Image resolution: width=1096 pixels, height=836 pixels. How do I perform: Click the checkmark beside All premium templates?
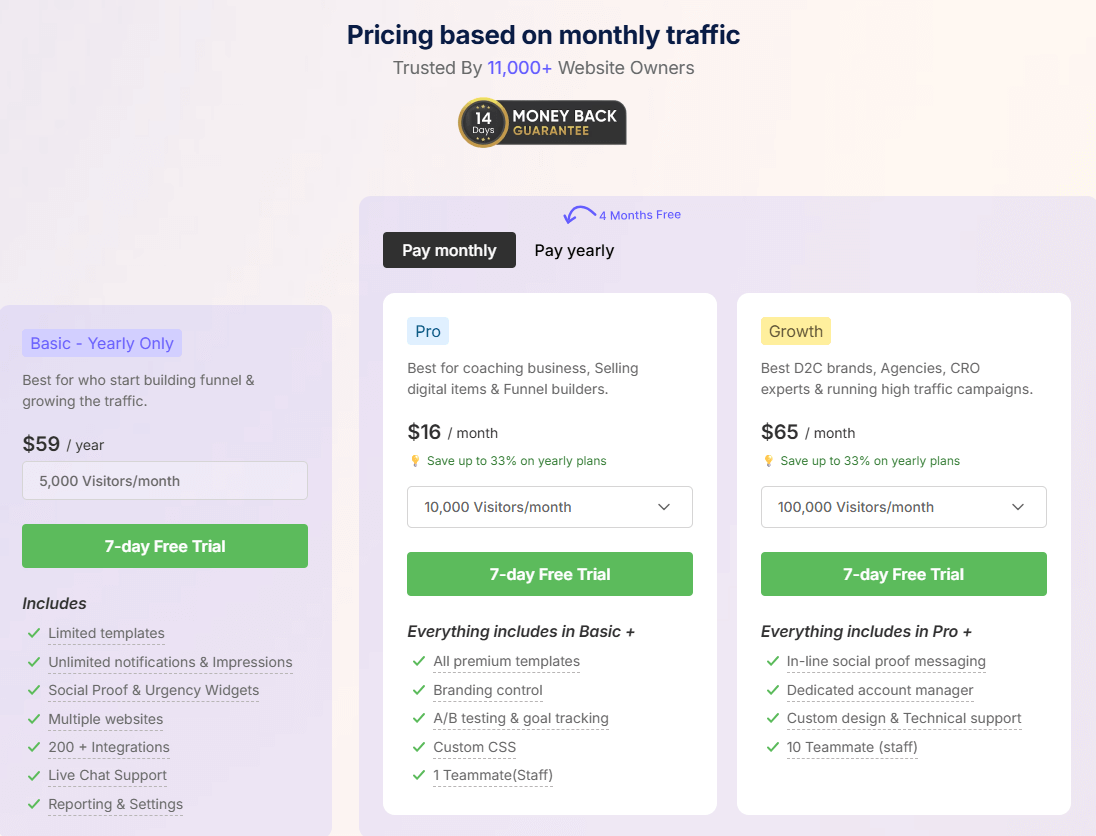418,661
